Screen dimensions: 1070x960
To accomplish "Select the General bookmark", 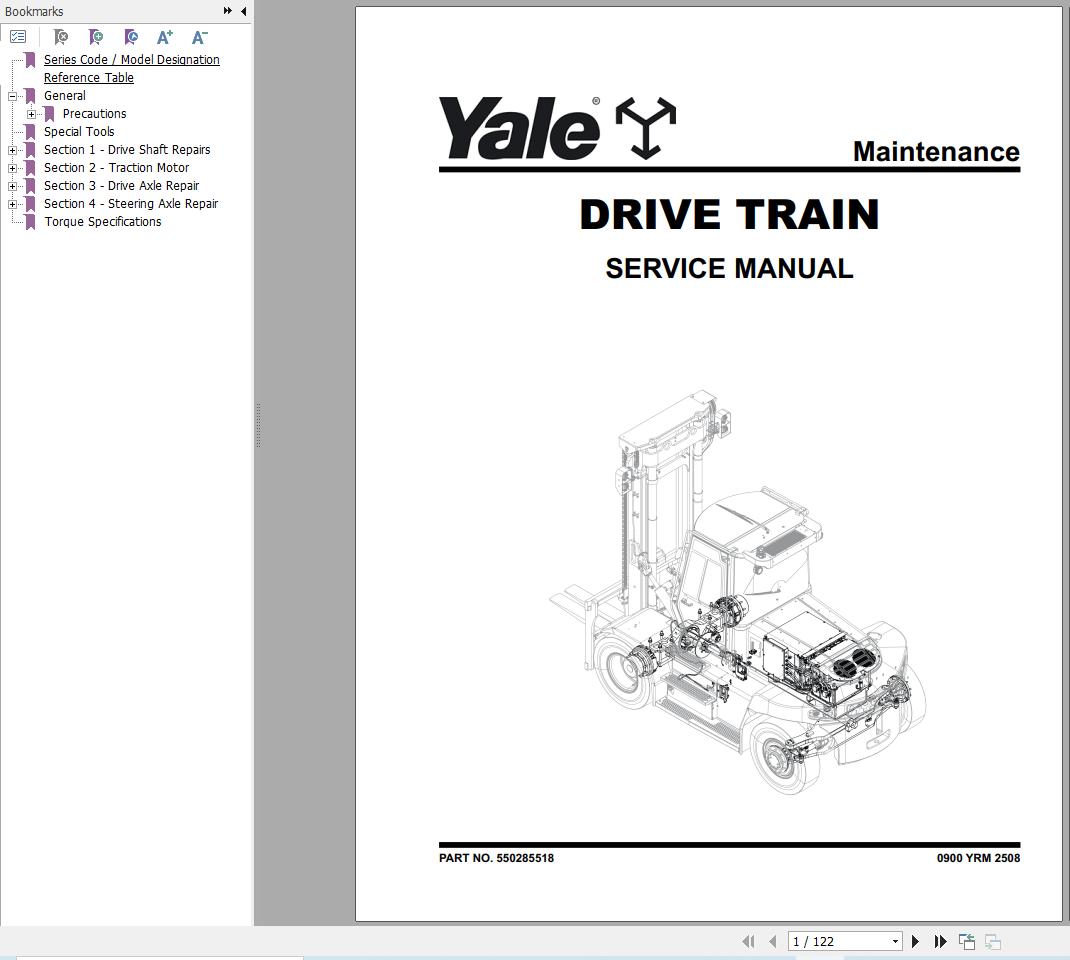I will (x=65, y=96).
